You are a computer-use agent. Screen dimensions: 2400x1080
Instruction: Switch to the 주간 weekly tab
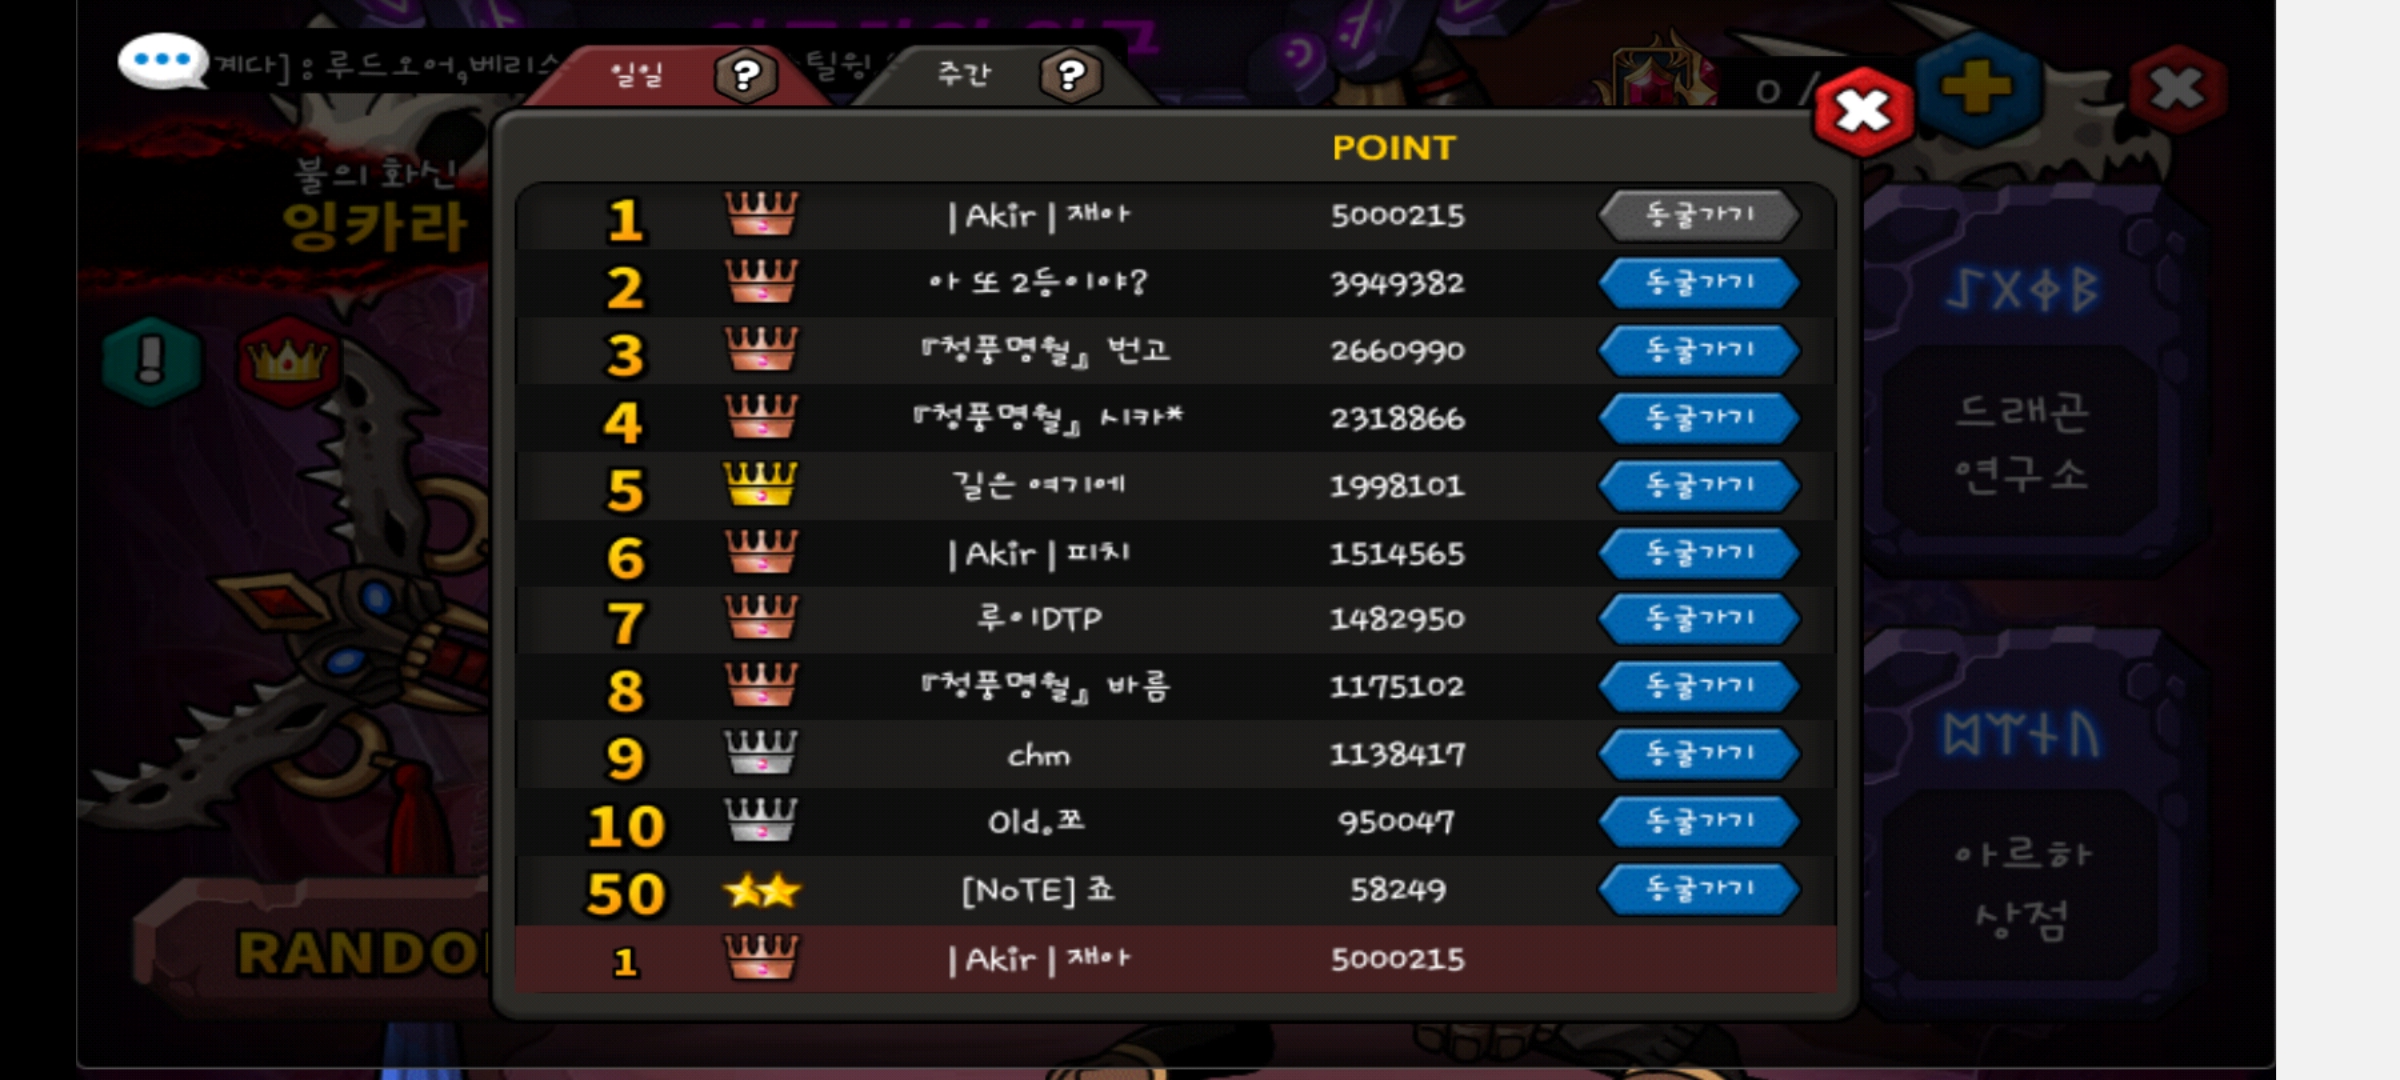(963, 74)
